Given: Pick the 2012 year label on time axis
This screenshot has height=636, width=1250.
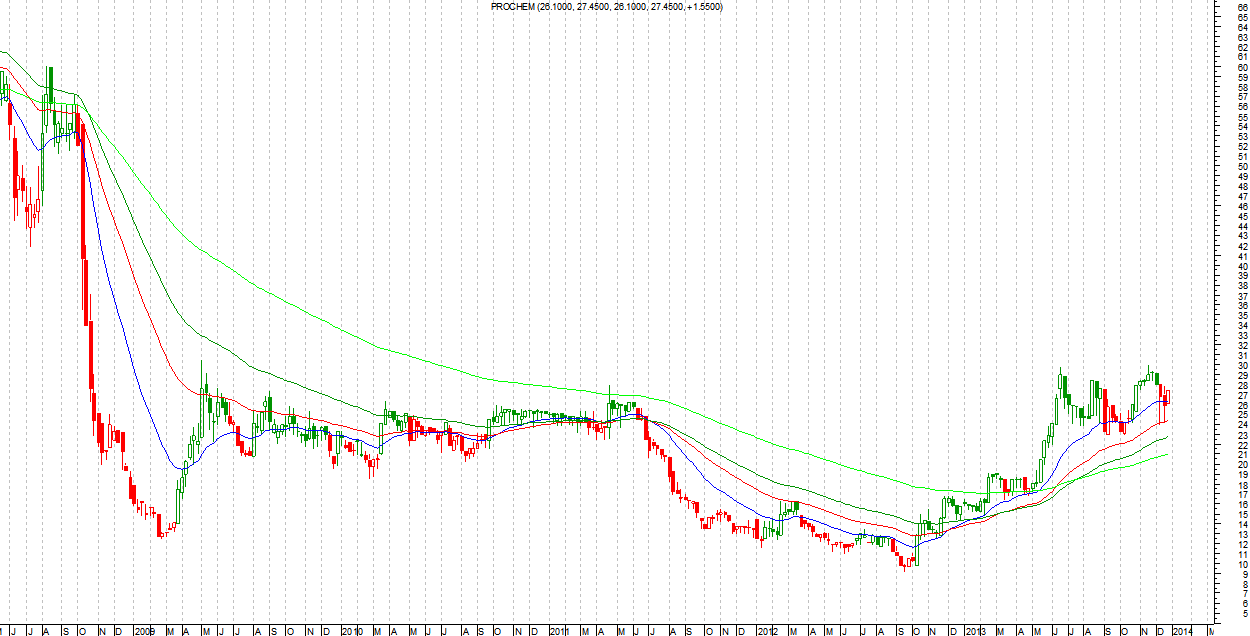Looking at the screenshot, I should coord(766,631).
